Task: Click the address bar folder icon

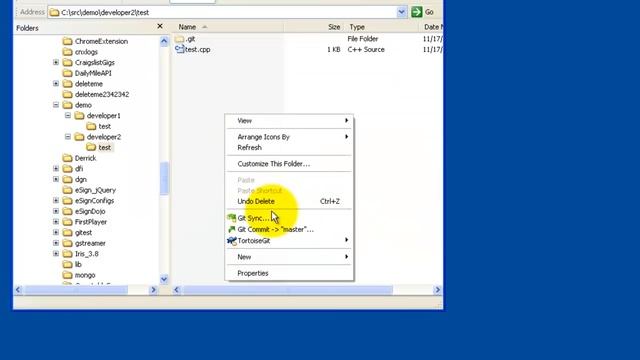Action: tap(54, 12)
